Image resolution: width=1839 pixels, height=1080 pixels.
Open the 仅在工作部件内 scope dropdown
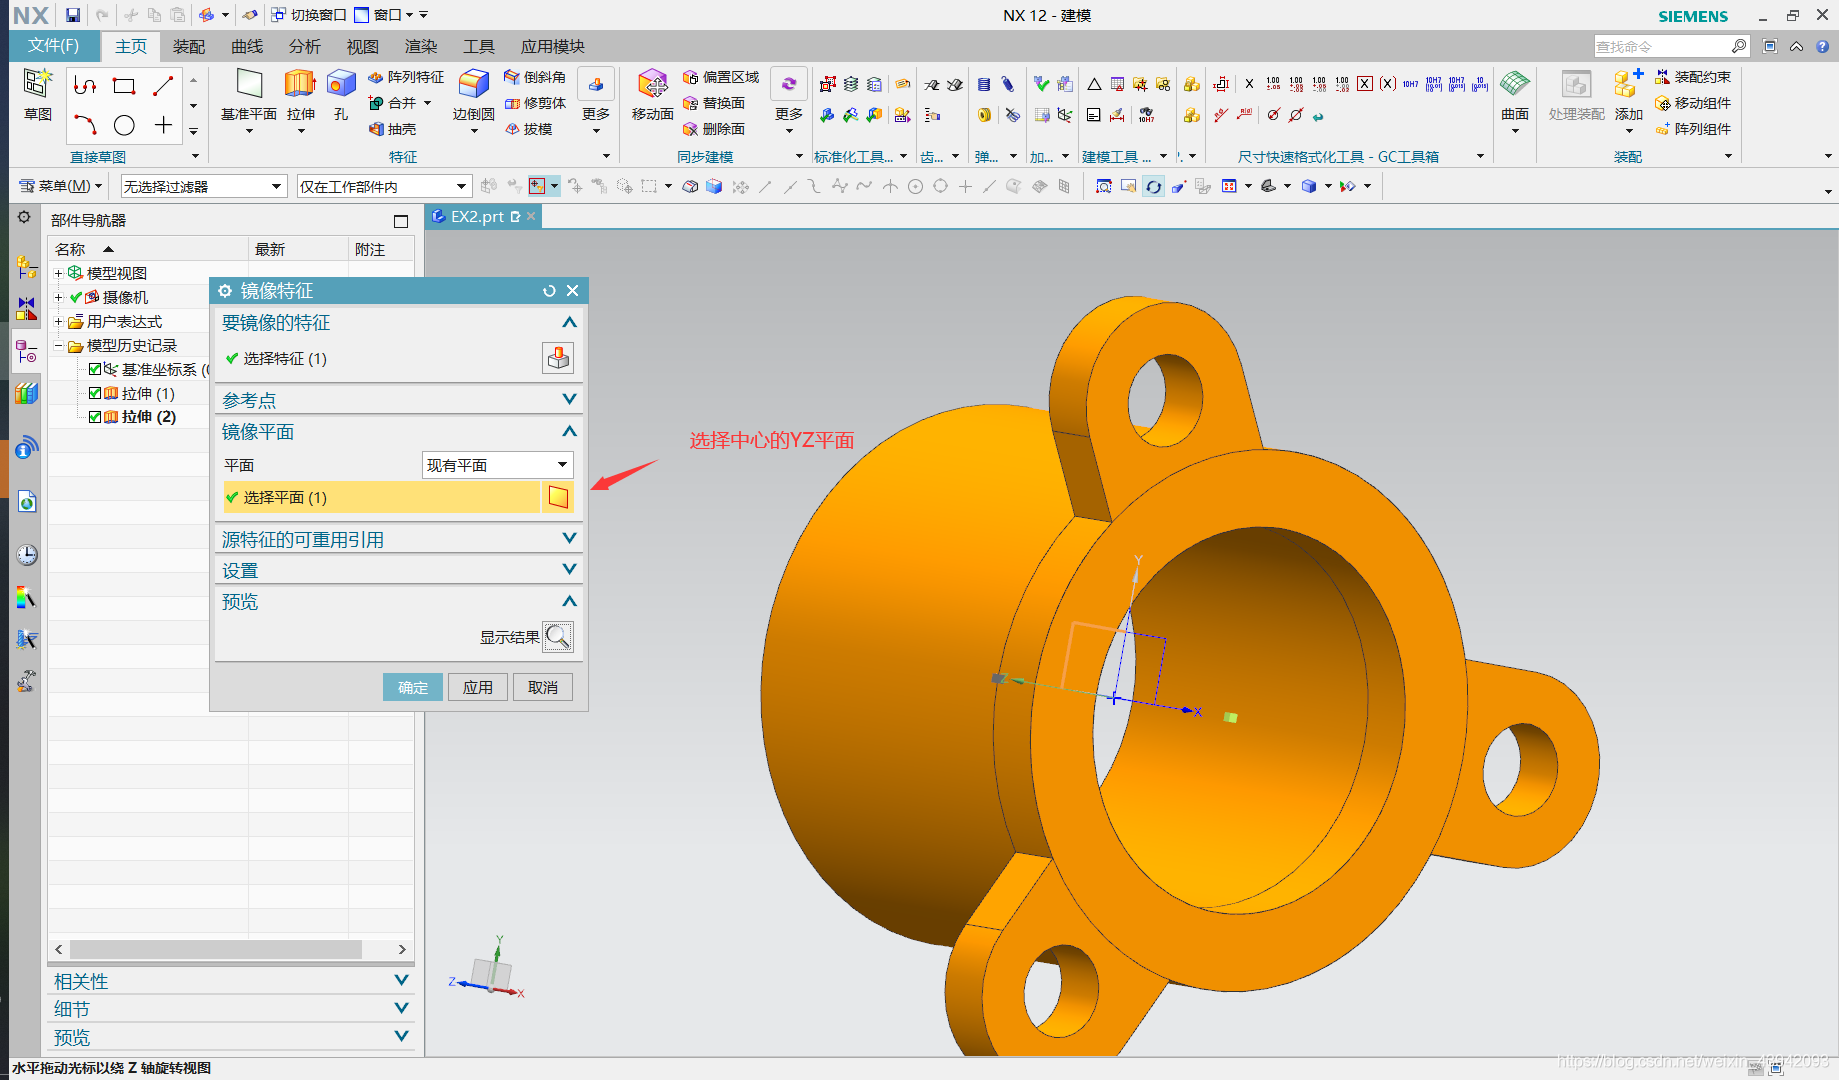click(x=384, y=186)
